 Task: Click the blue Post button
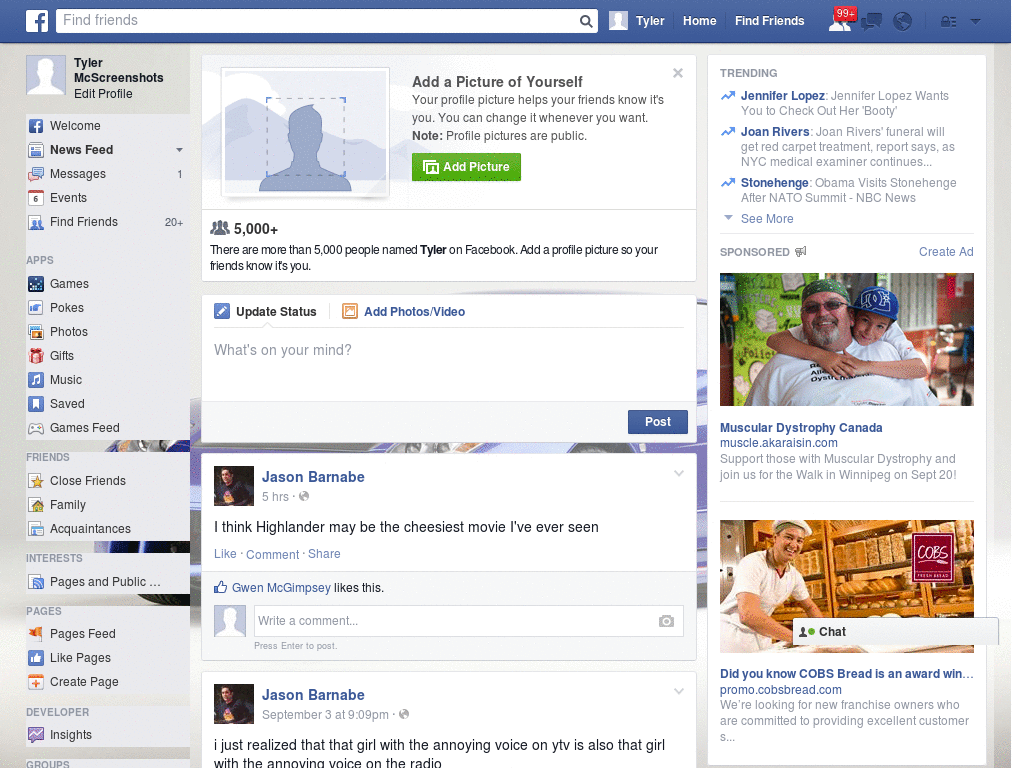(658, 422)
